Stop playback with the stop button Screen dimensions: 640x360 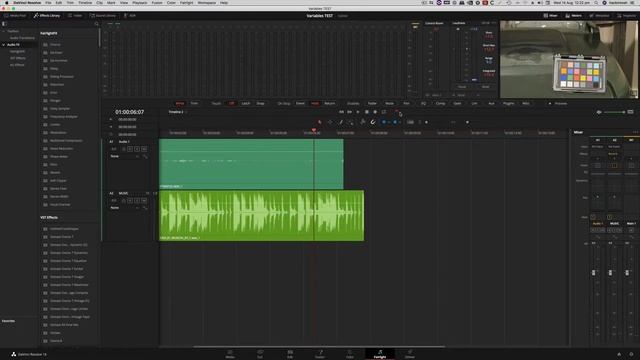(x=367, y=112)
